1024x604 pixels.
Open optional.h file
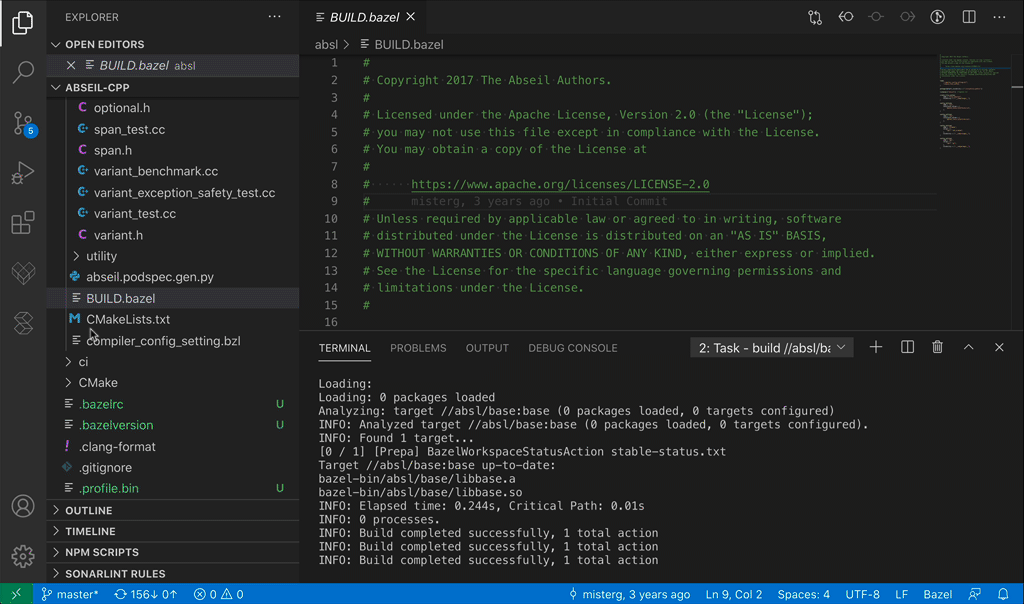tap(121, 108)
